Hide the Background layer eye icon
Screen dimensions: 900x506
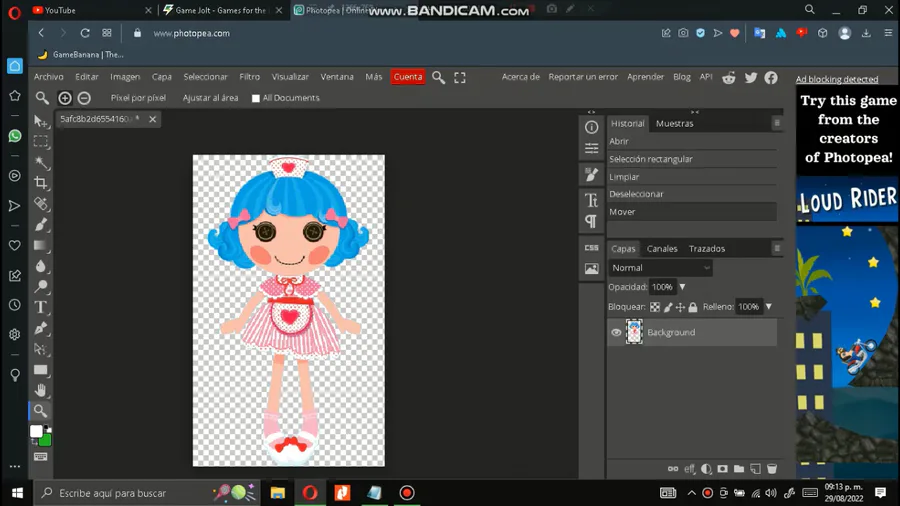616,333
